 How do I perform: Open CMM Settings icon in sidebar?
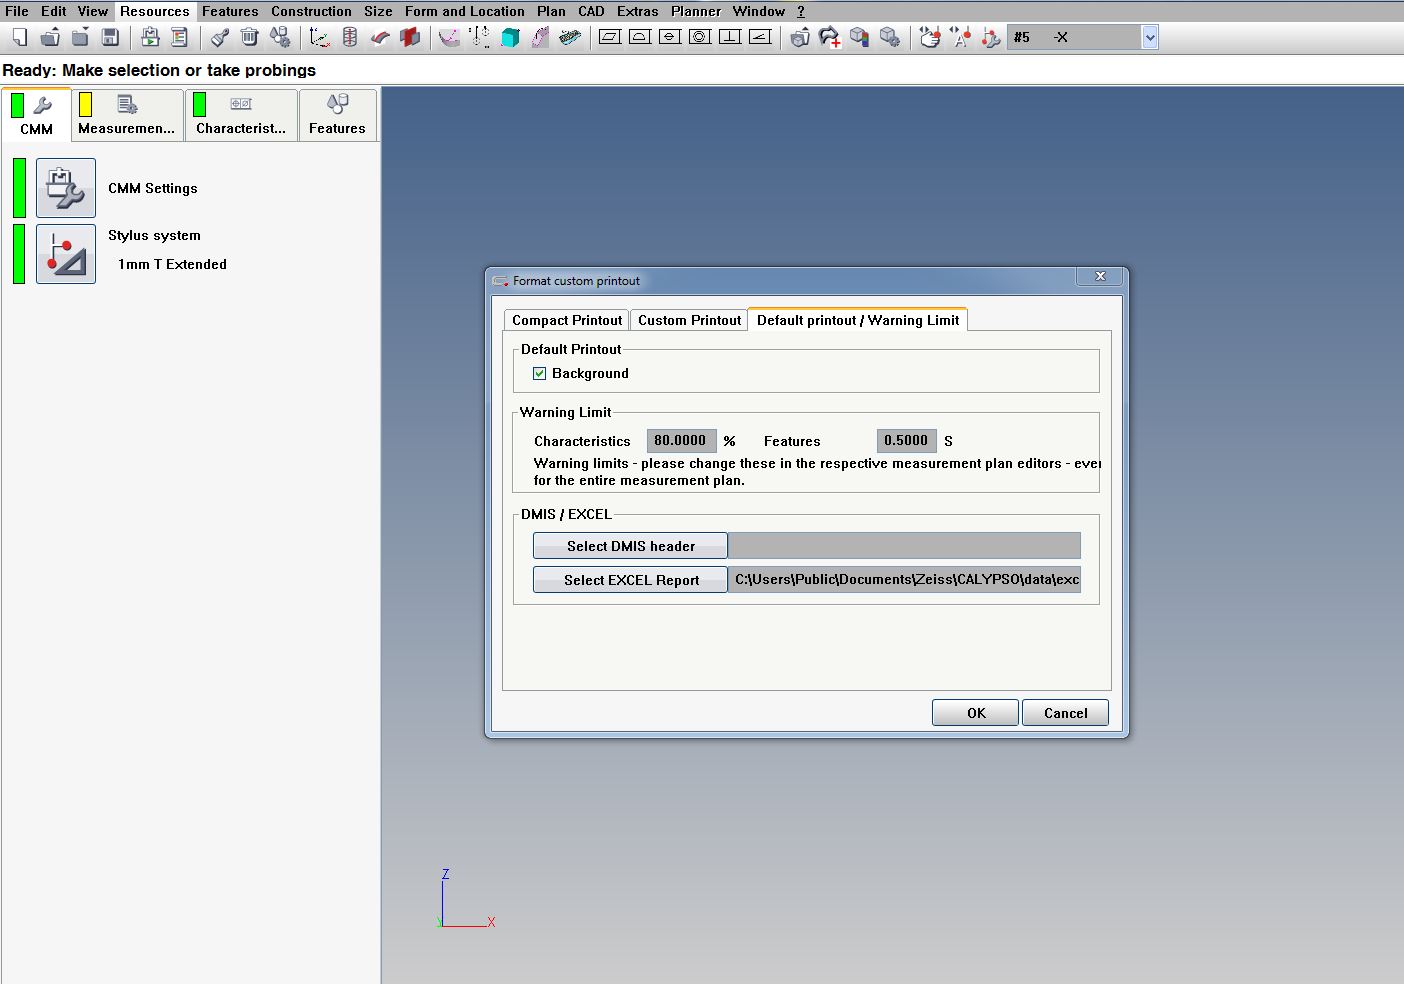click(x=66, y=188)
